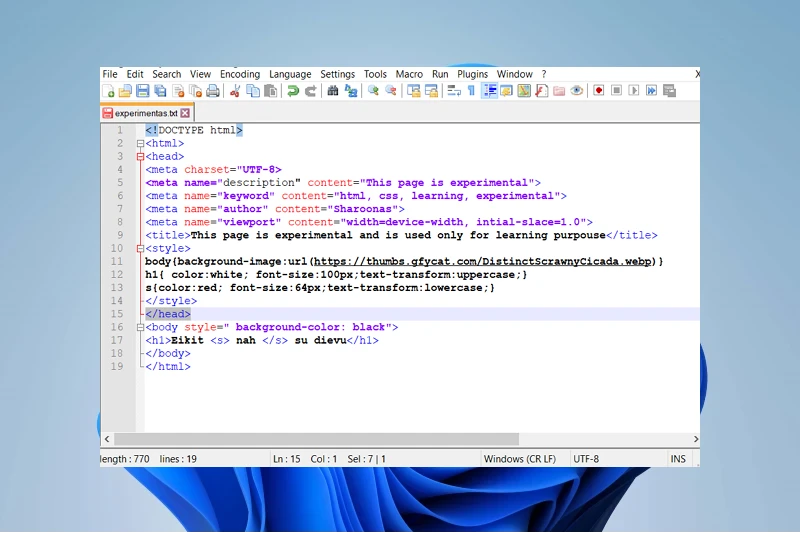
Task: Toggle Synchronize Vertical Scrolling
Action: (x=413, y=91)
